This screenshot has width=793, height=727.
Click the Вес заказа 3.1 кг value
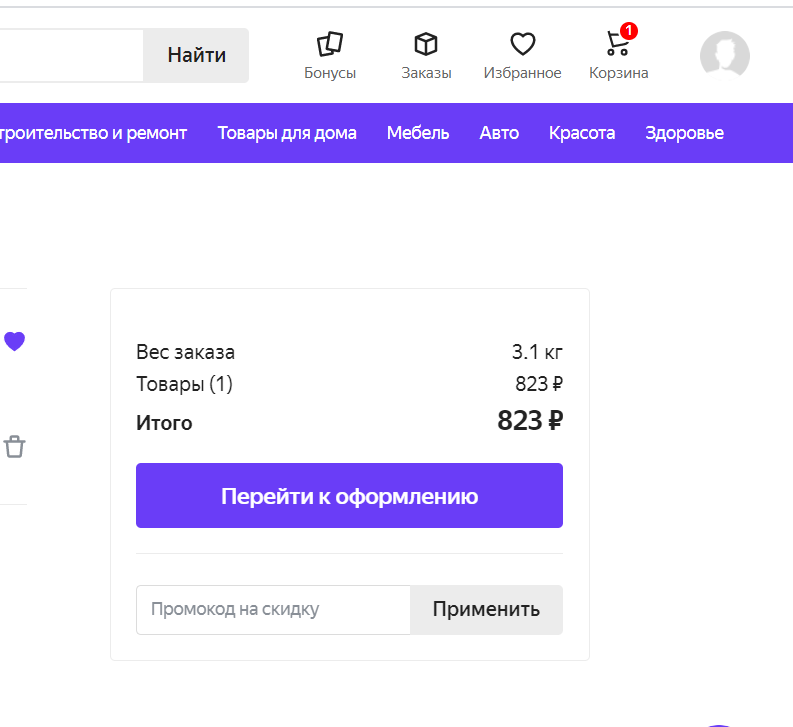[x=537, y=352]
